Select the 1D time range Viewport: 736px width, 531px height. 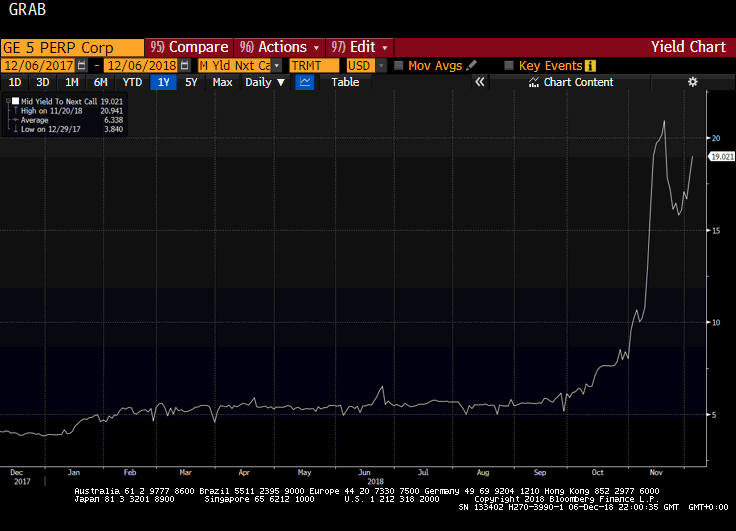point(15,82)
